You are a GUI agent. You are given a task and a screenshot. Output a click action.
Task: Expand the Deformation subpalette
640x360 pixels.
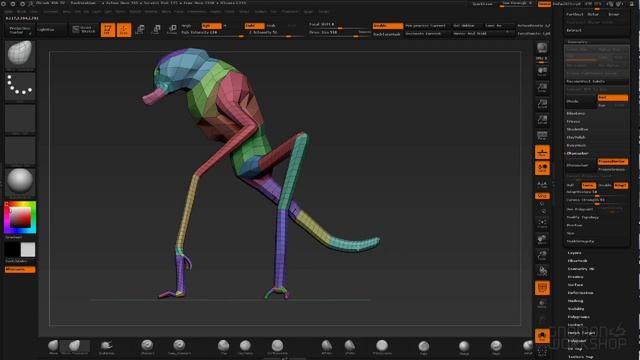tap(580, 293)
